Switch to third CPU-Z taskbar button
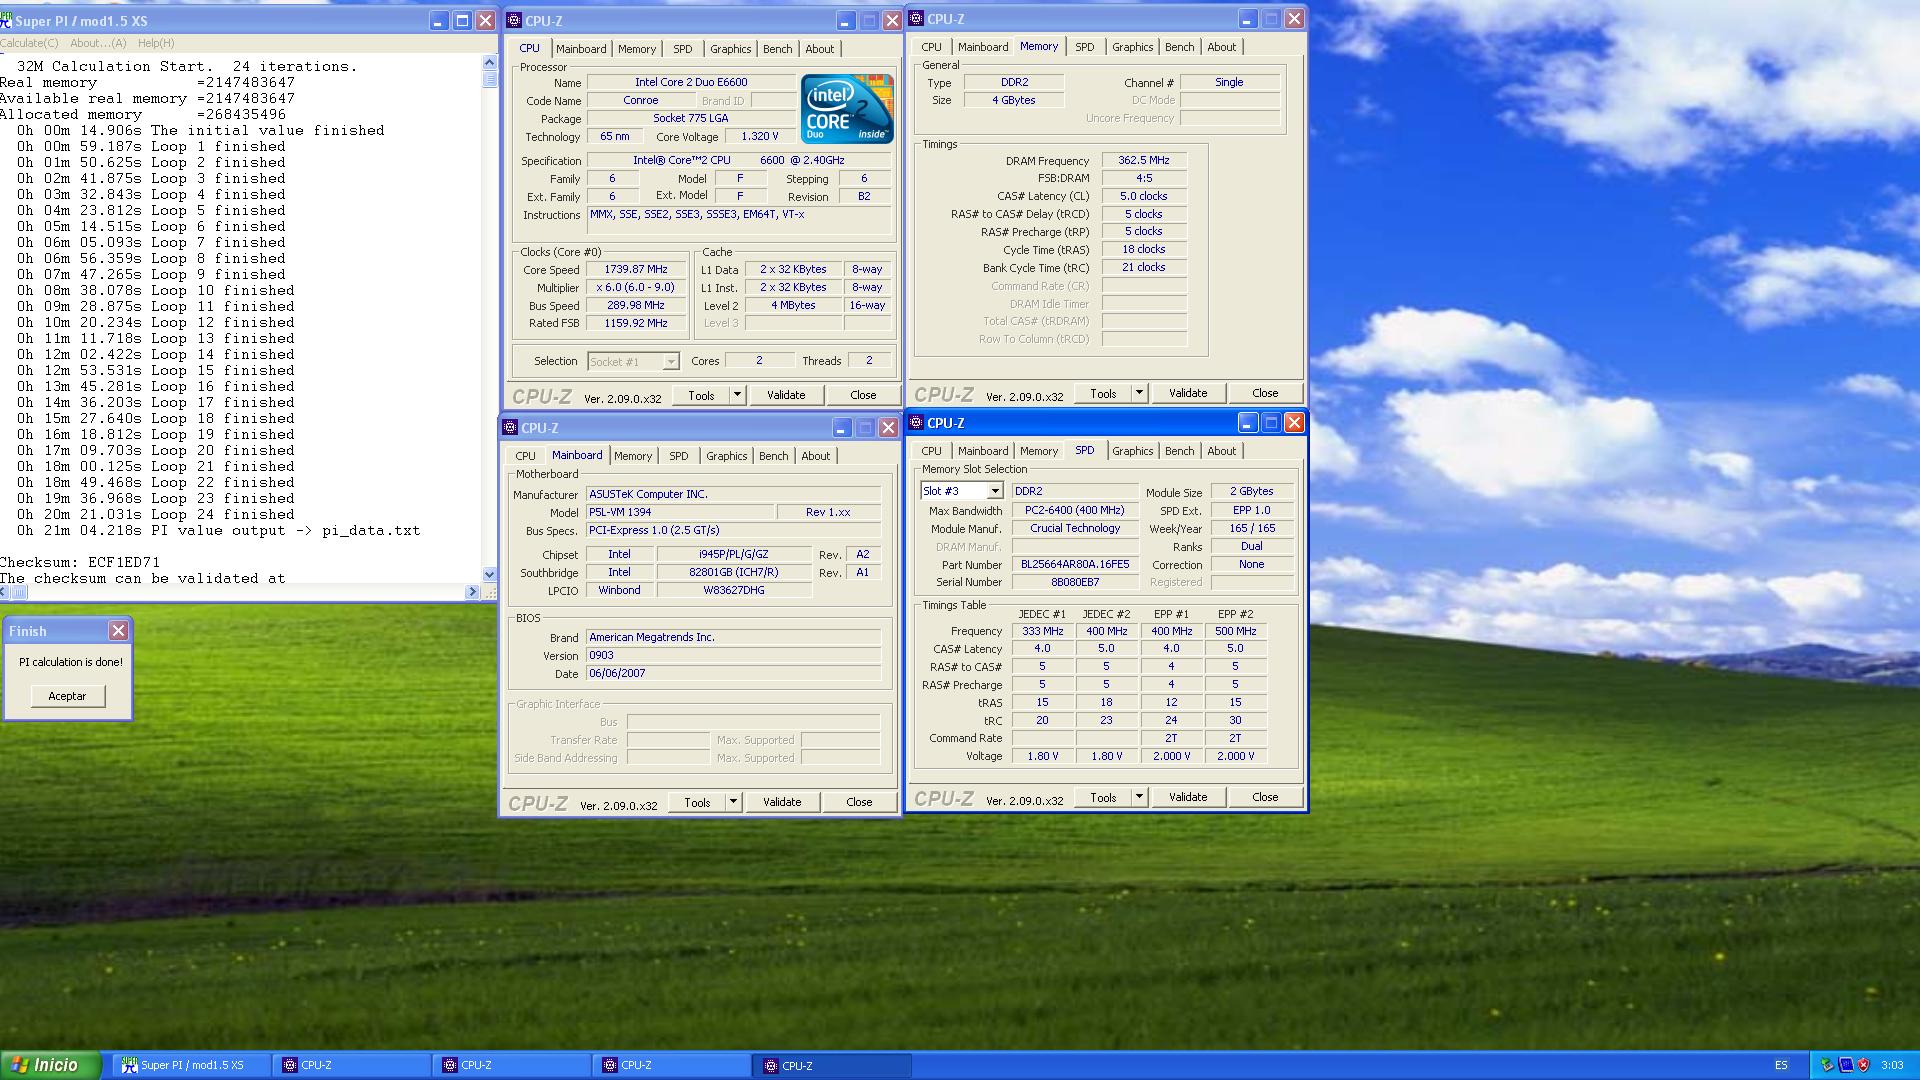The height and width of the screenshot is (1080, 1920). pyautogui.click(x=672, y=1065)
